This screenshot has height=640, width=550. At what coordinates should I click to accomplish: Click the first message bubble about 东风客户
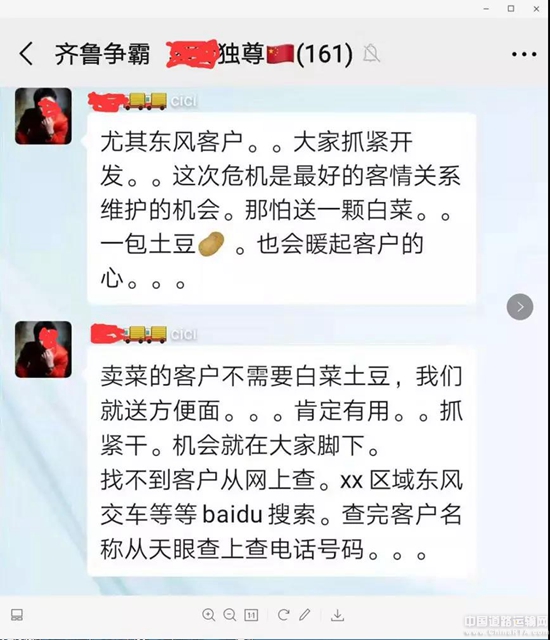coord(282,209)
